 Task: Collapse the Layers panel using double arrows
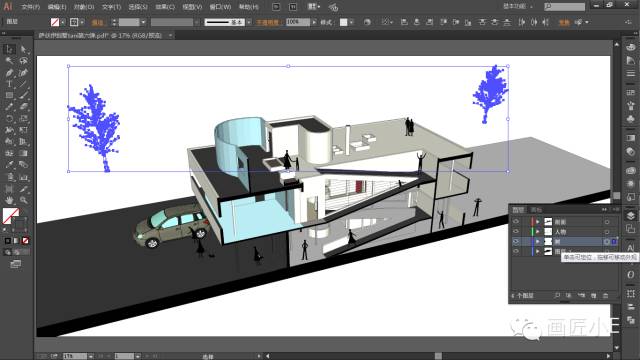[x=604, y=209]
